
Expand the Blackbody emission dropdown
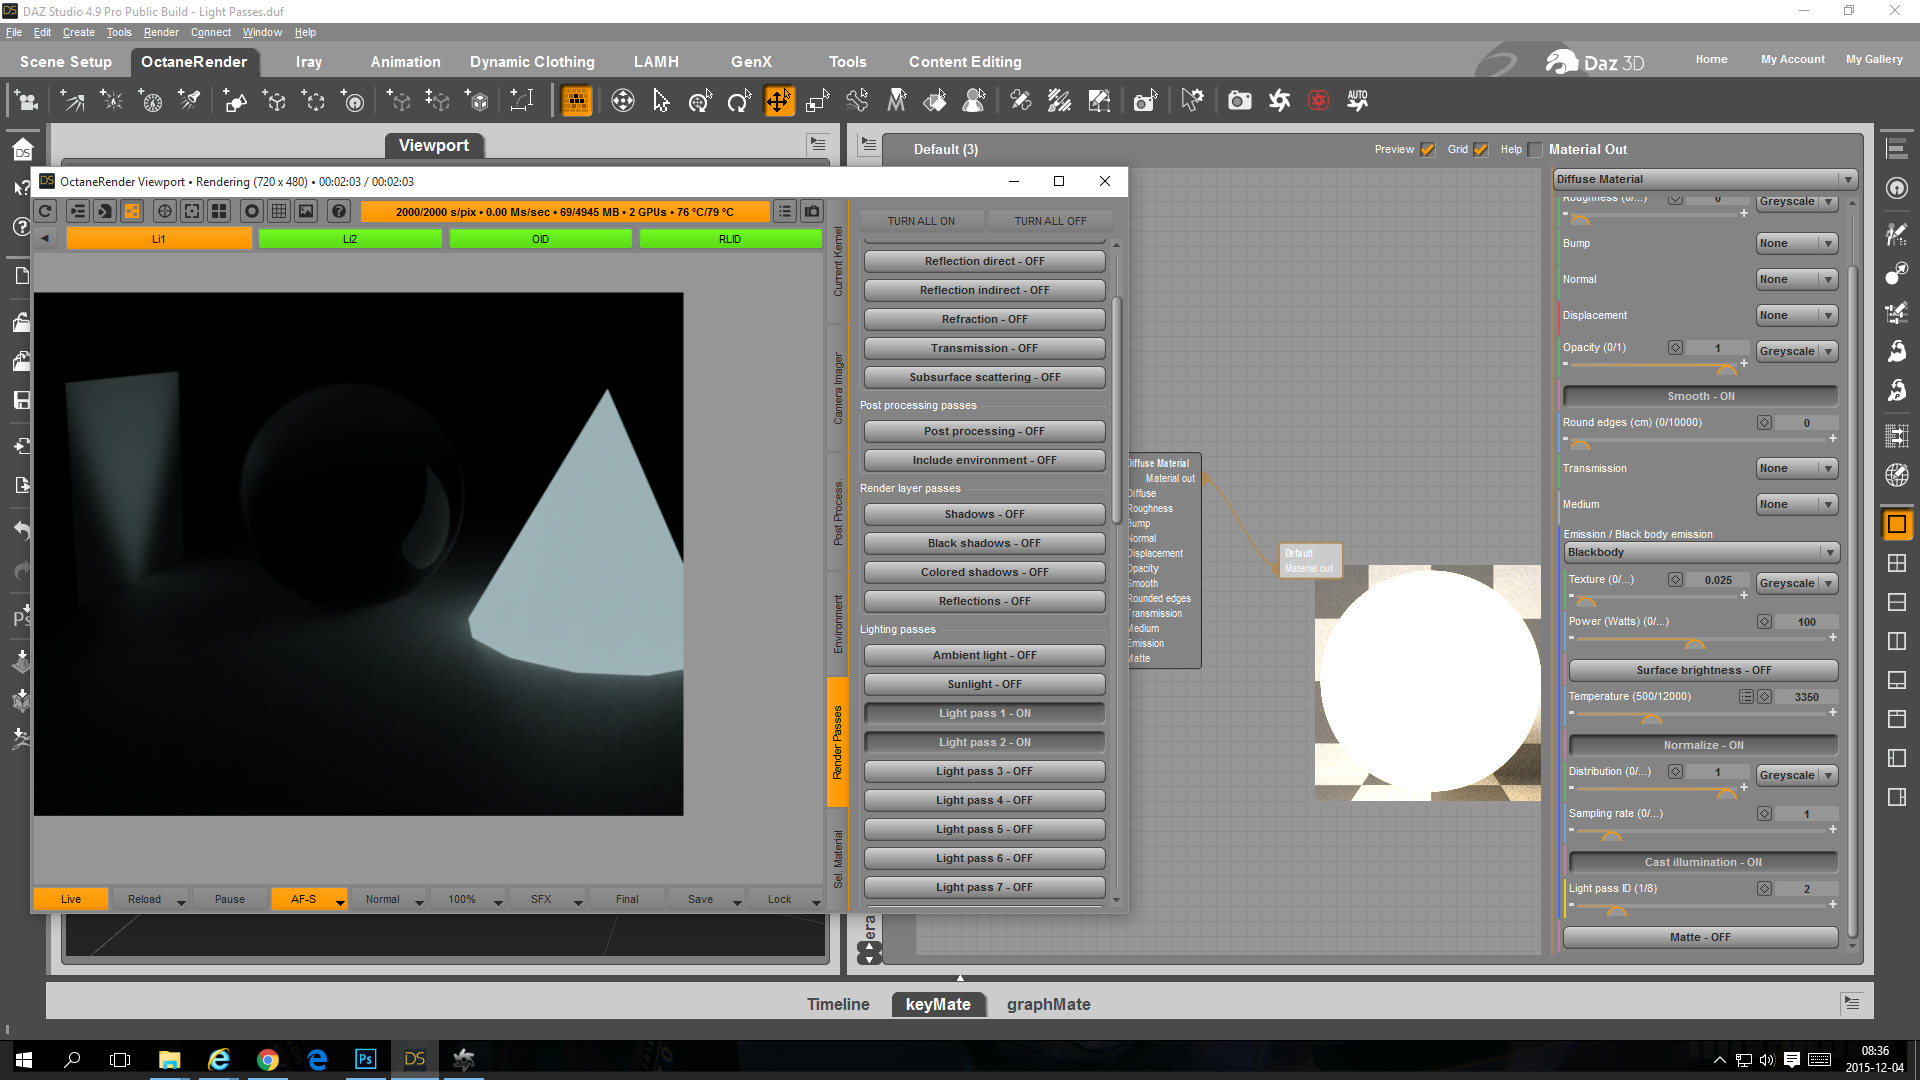pos(1701,553)
